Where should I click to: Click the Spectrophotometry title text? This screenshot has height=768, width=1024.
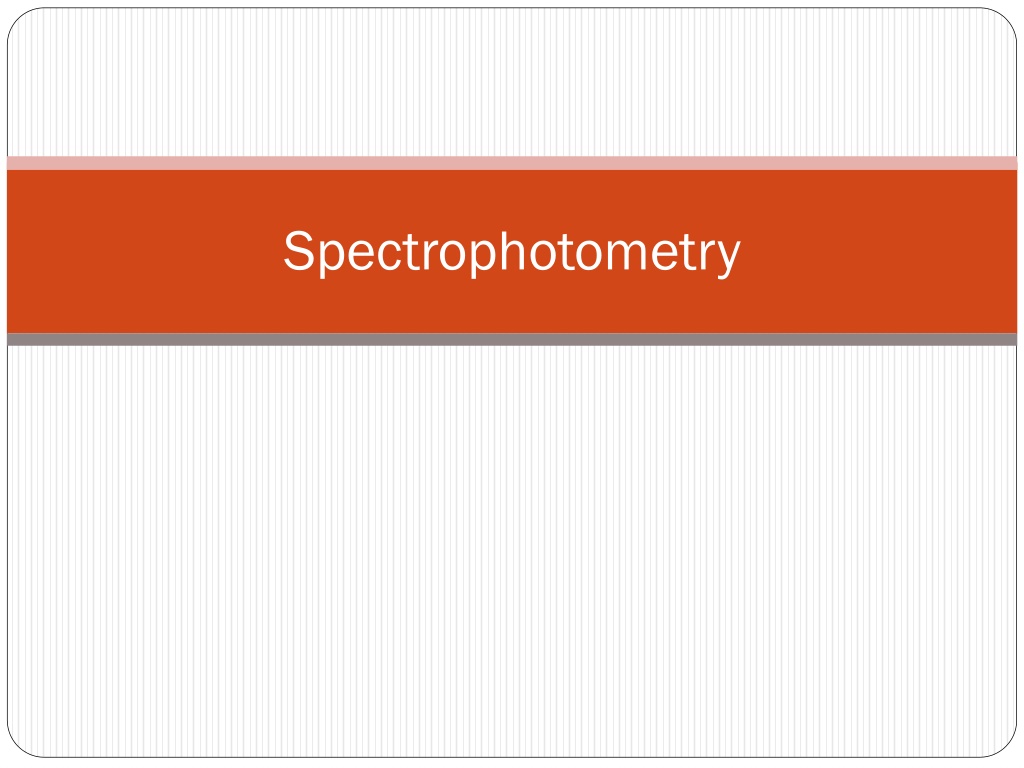pyautogui.click(x=511, y=252)
